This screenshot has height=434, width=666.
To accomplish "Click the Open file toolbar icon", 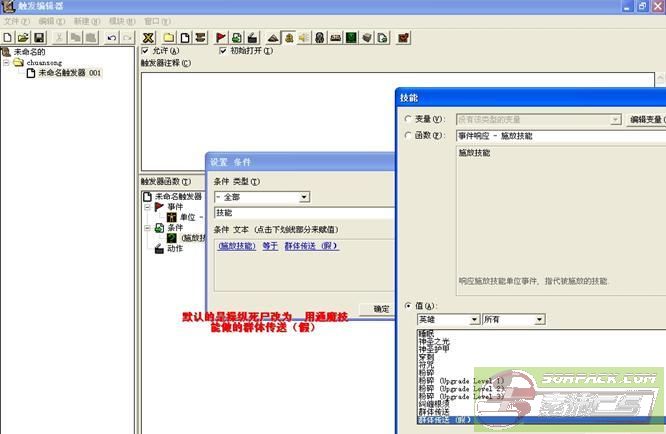I will pyautogui.click(x=23, y=37).
